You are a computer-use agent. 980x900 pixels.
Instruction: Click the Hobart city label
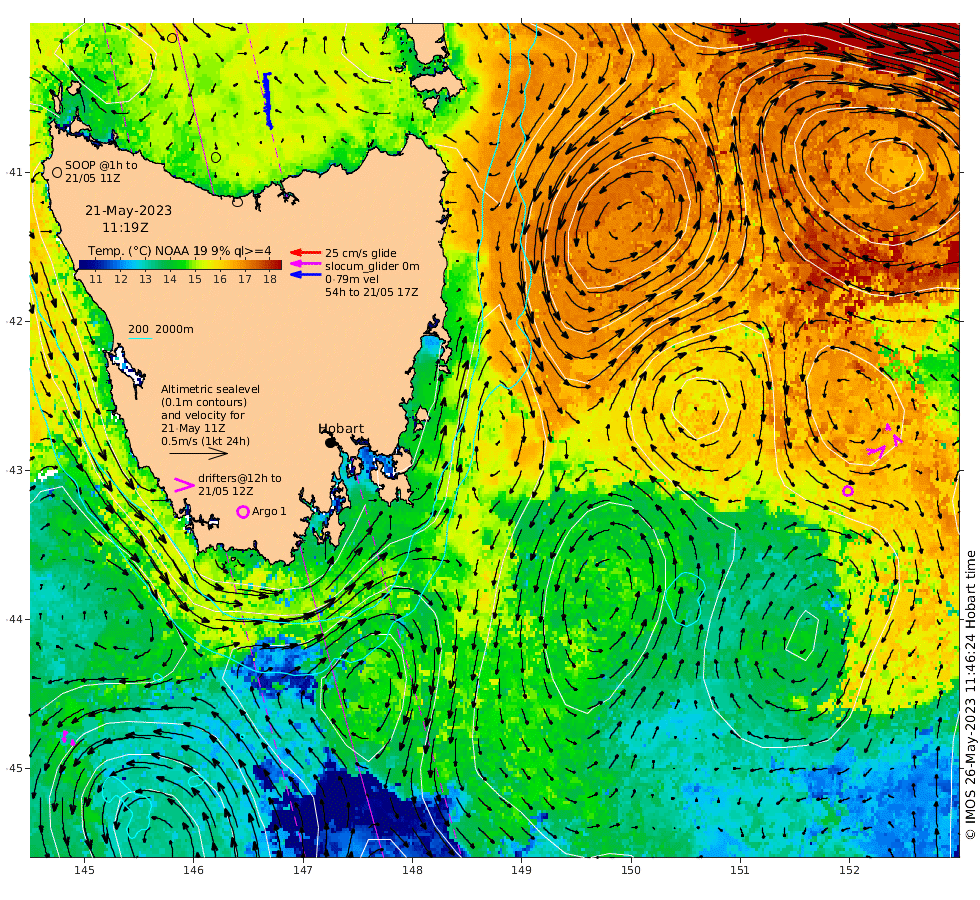[341, 429]
